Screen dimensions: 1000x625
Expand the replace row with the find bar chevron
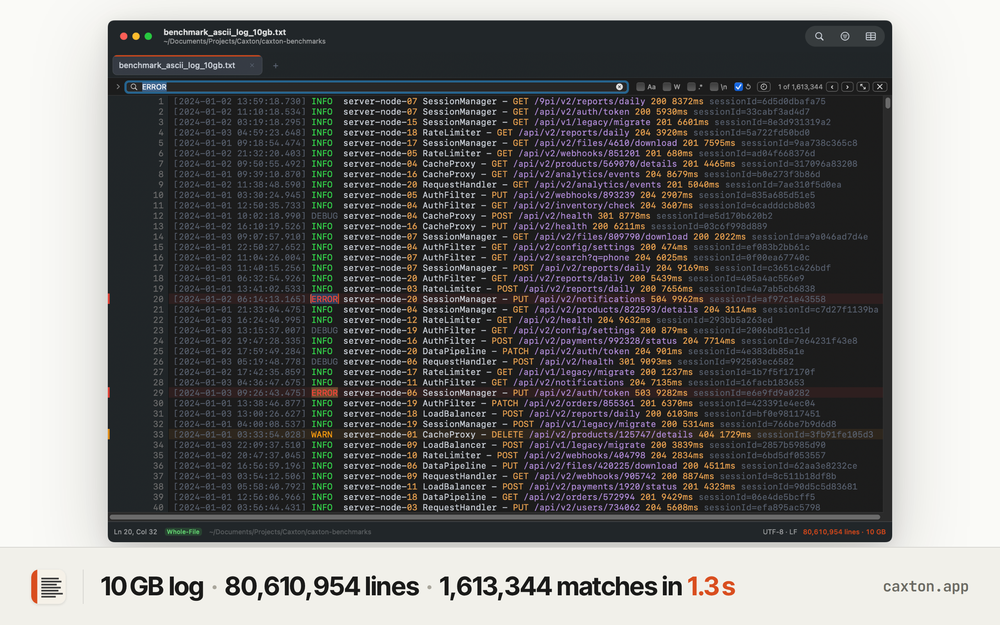click(117, 87)
